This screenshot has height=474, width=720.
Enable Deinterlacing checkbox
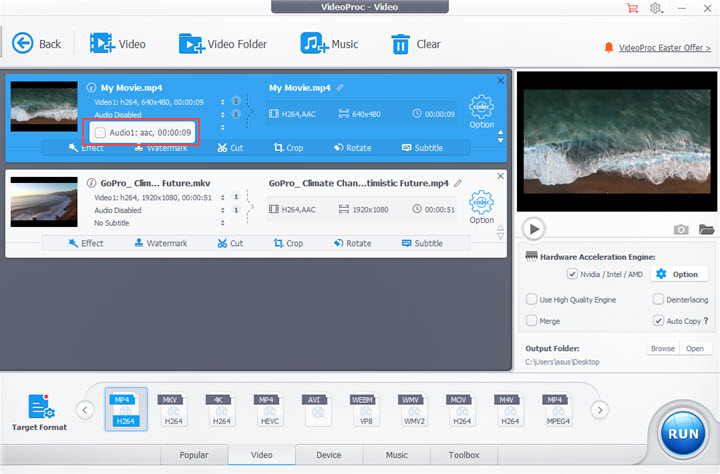(658, 299)
